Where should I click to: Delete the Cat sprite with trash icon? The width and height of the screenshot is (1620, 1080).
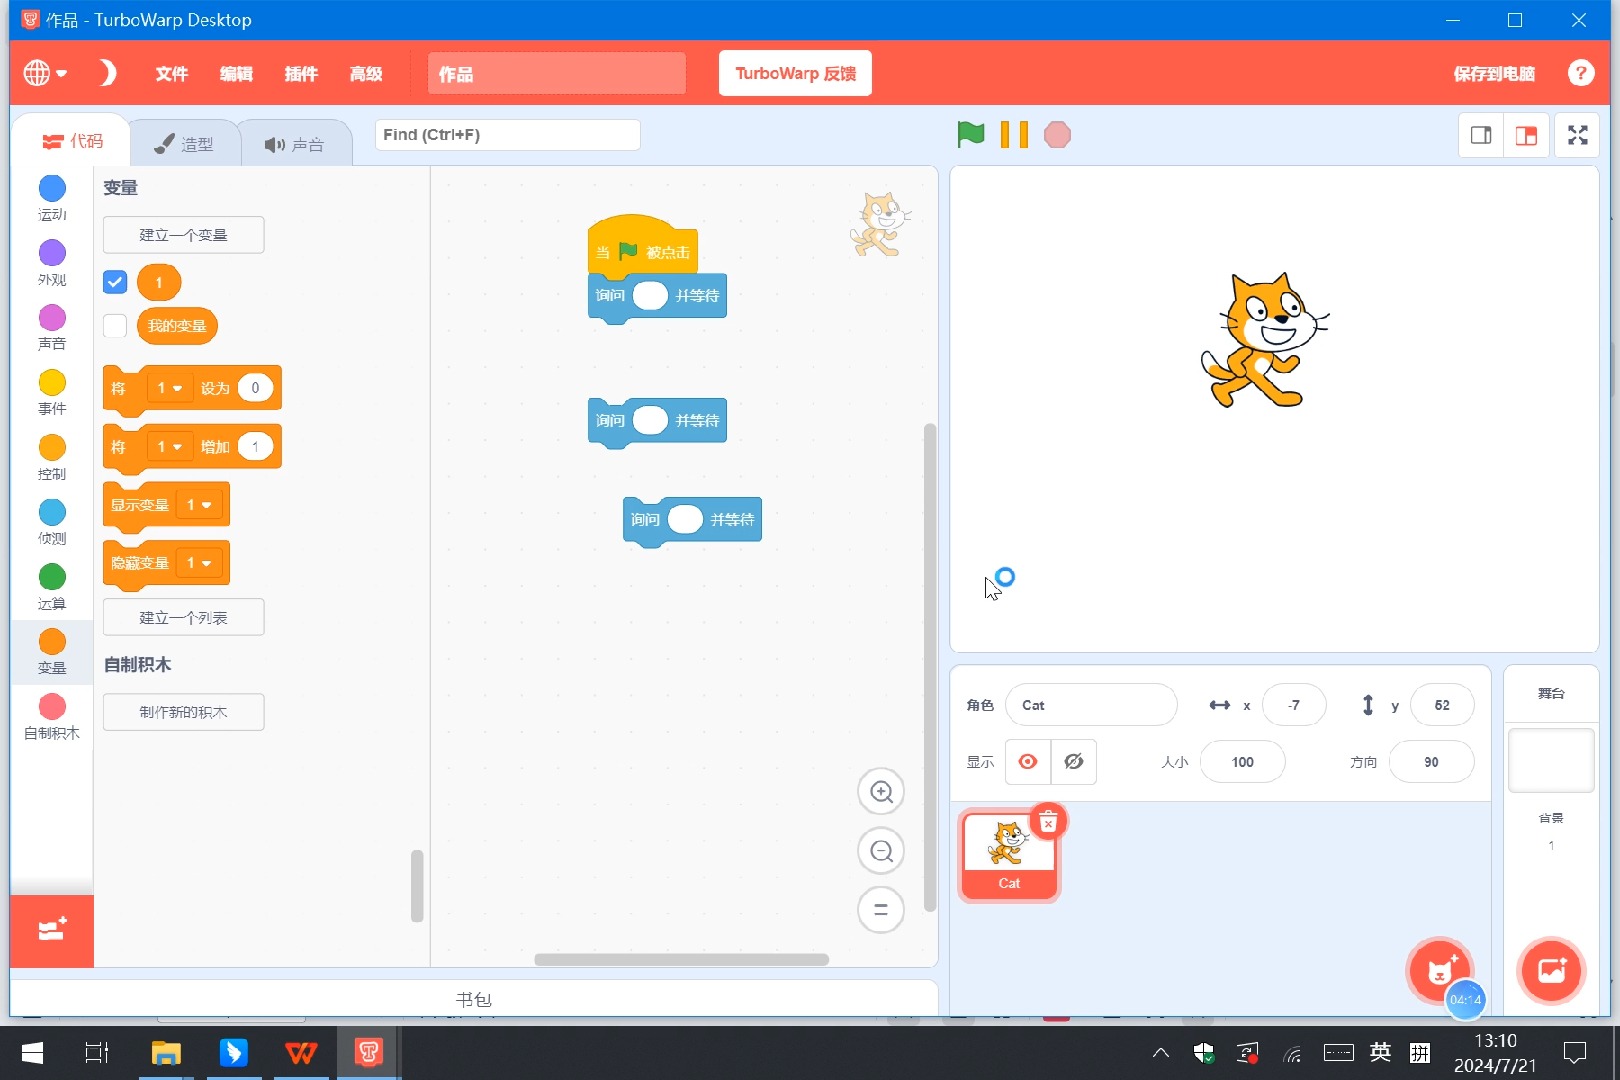pyautogui.click(x=1048, y=822)
